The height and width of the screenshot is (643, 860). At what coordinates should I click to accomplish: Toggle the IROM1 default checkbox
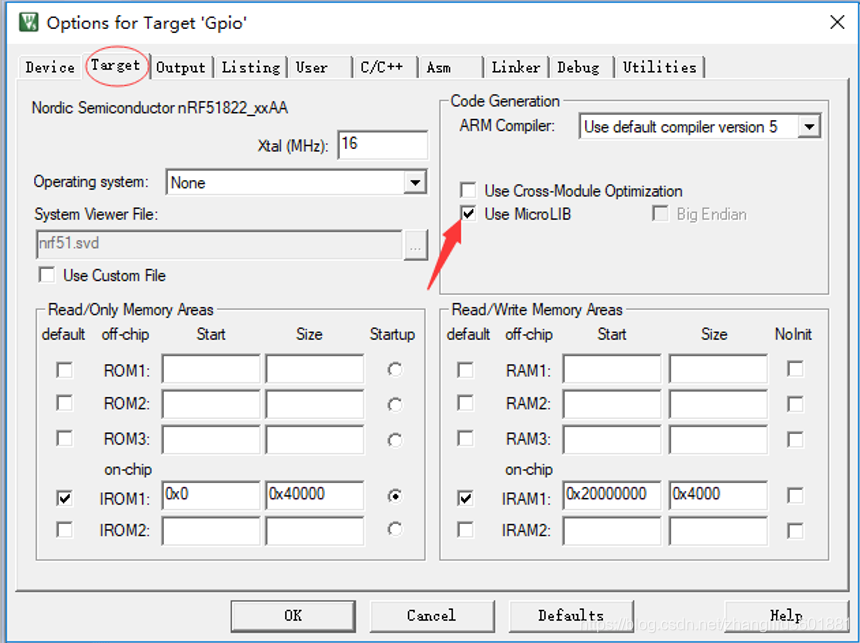[x=64, y=498]
